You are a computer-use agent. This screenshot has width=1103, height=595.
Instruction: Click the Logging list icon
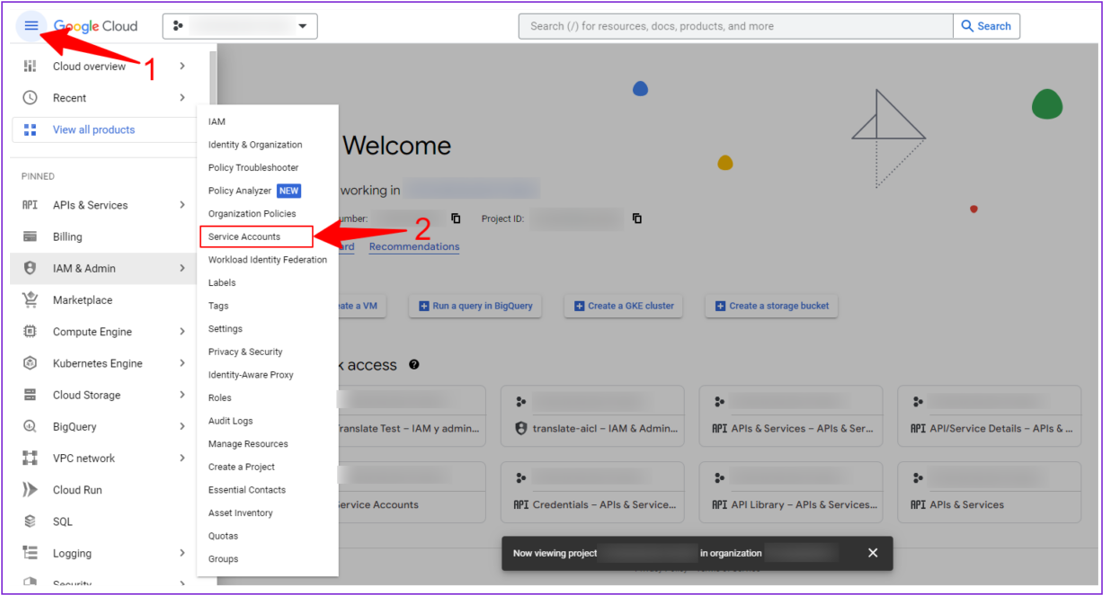point(30,553)
